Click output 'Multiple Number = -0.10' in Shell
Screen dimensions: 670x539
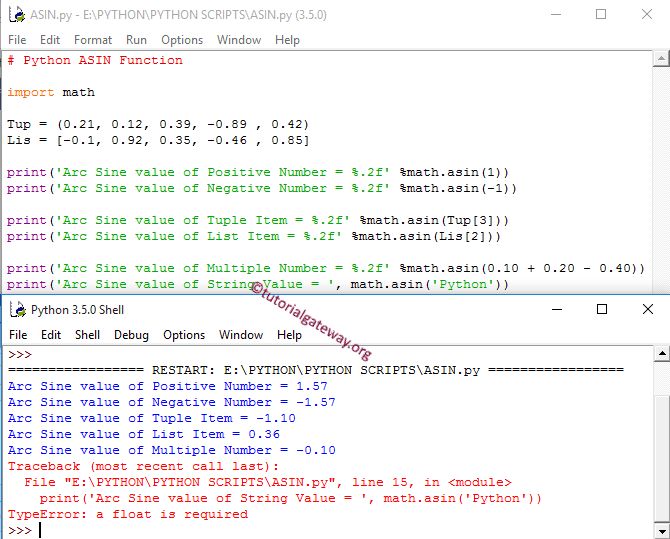(171, 451)
